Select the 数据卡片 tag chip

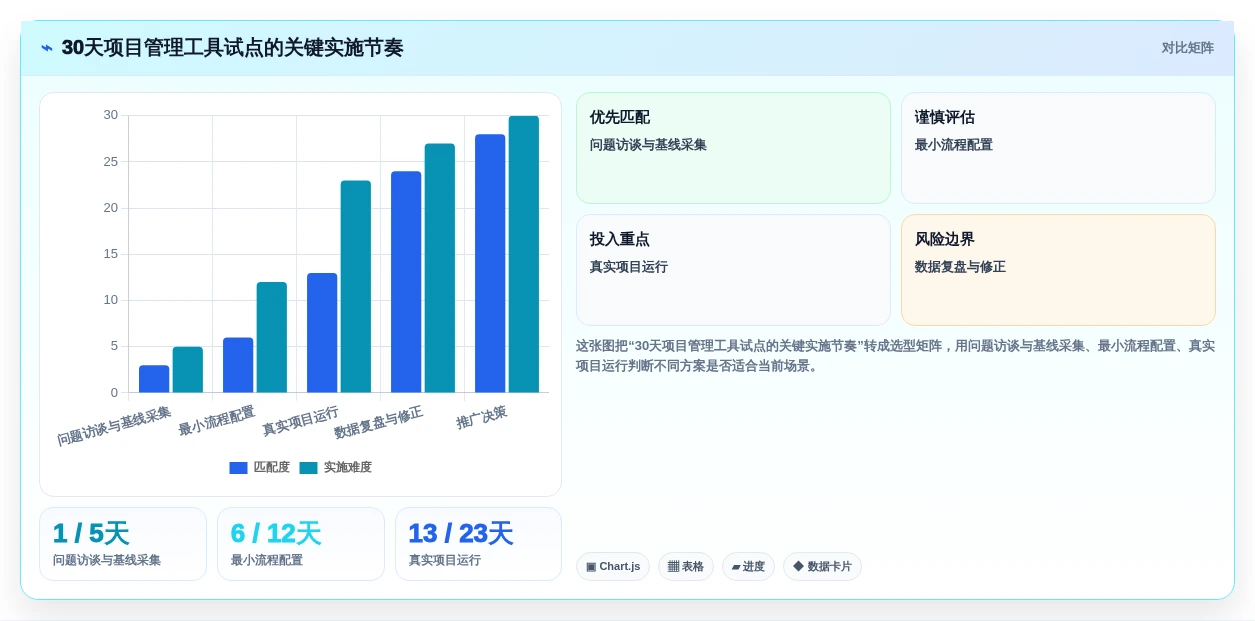[x=822, y=566]
